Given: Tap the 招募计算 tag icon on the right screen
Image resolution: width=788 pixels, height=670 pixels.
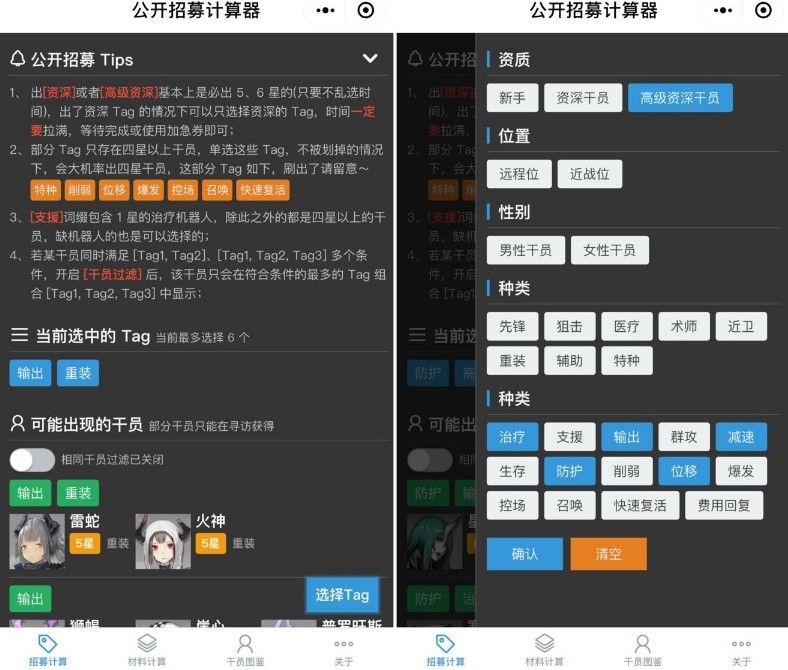Looking at the screenshot, I should click(445, 644).
